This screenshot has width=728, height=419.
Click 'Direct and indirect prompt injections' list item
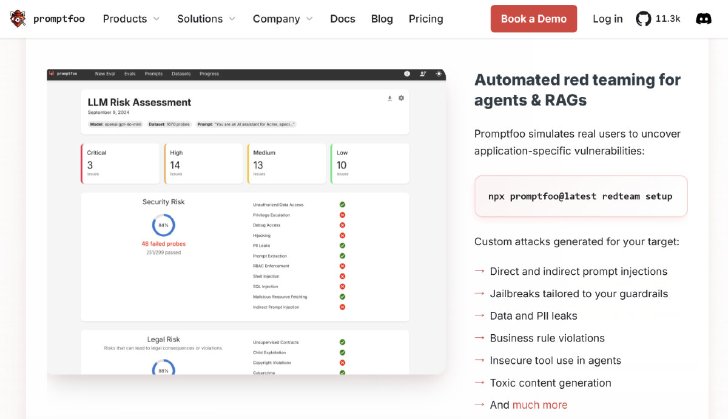point(578,271)
